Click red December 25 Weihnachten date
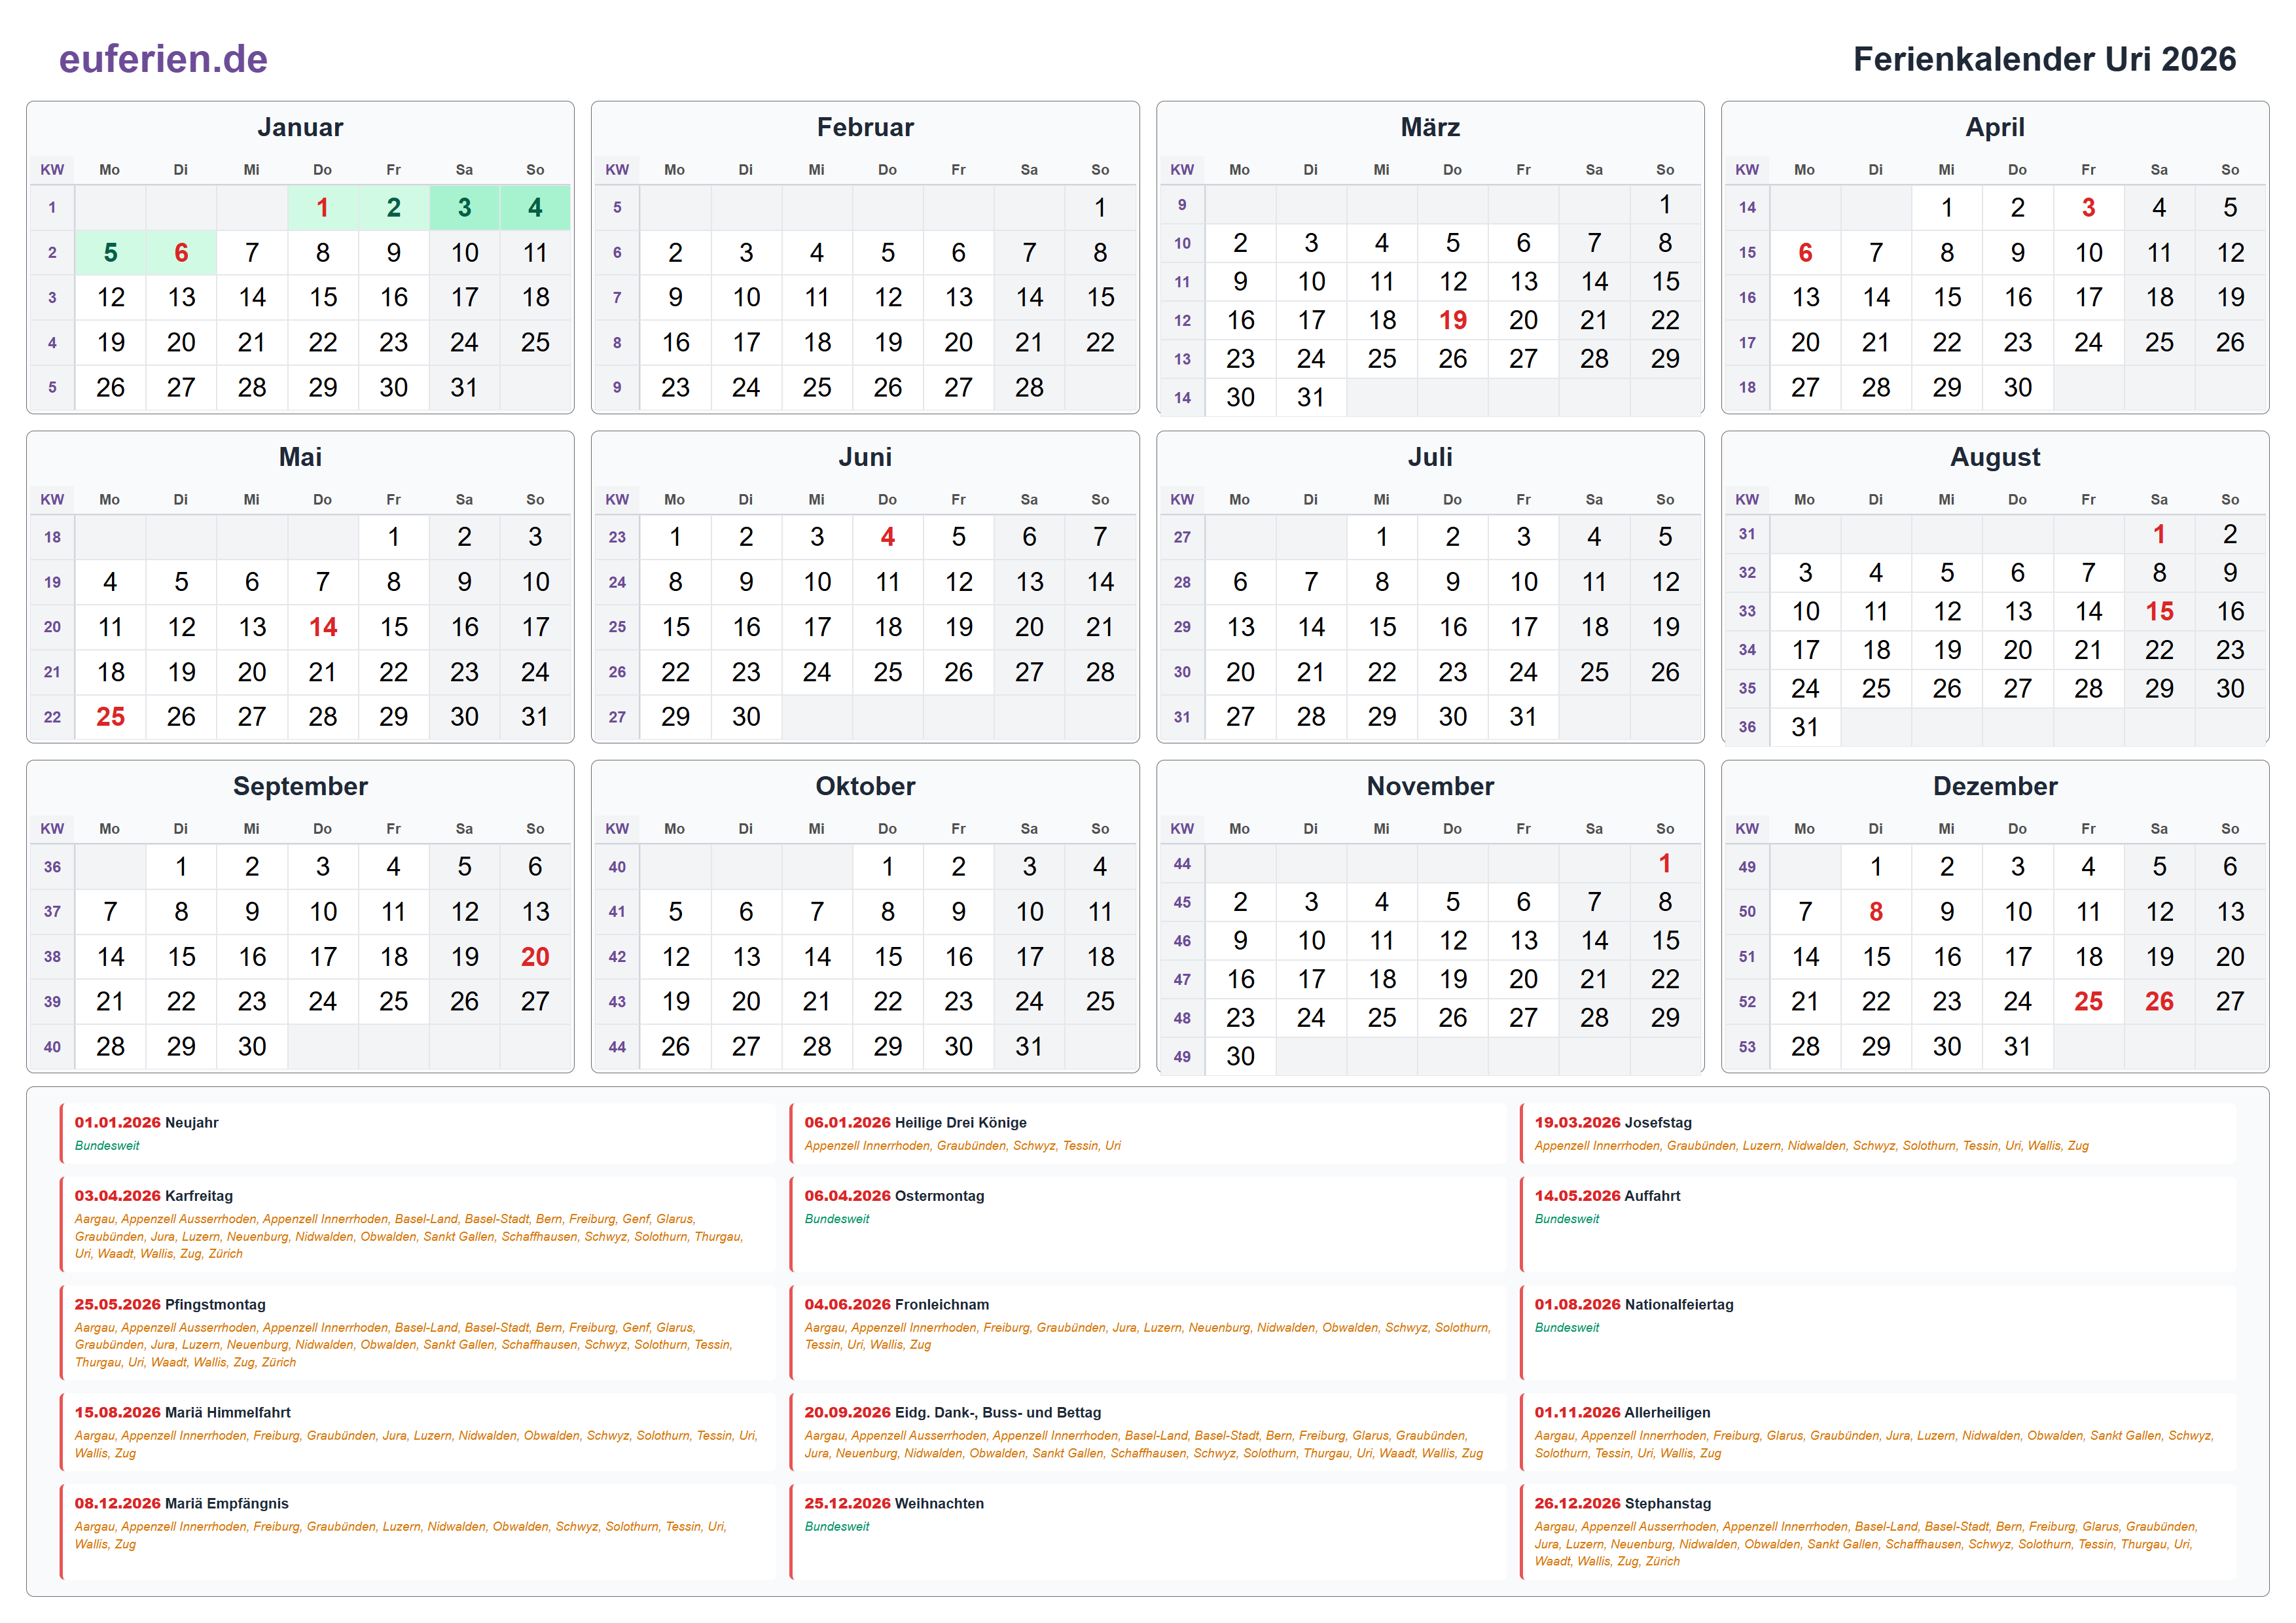The height and width of the screenshot is (1623, 2296). click(x=2088, y=1001)
